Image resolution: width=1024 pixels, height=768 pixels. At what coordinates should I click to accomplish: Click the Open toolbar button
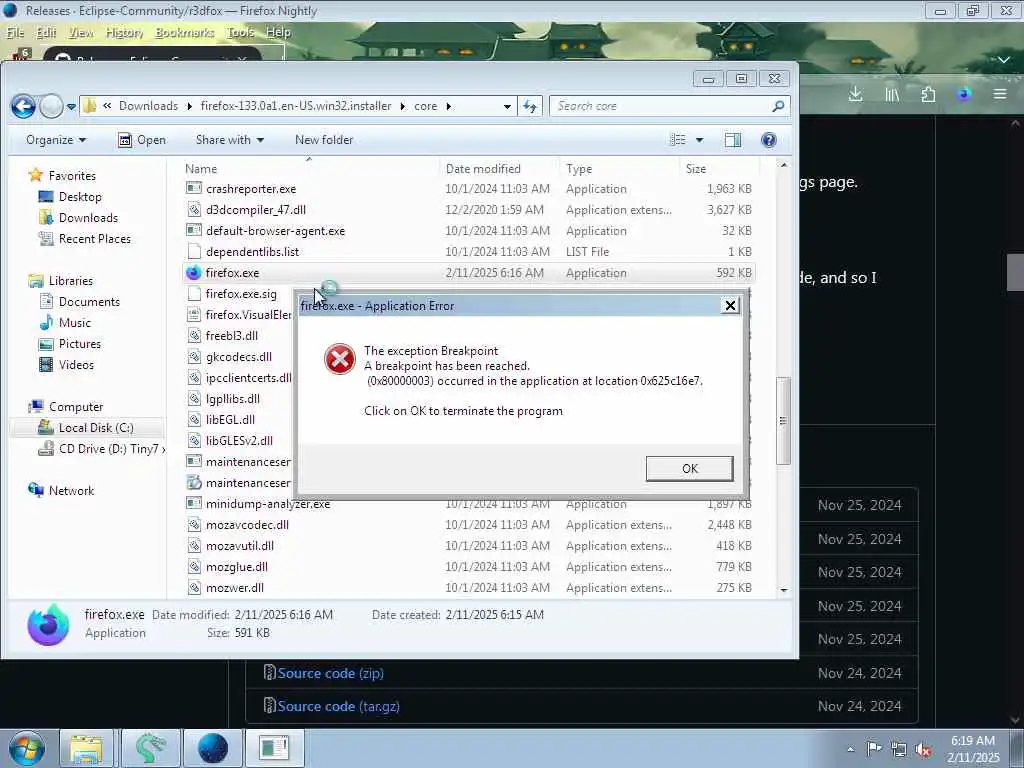[142, 140]
